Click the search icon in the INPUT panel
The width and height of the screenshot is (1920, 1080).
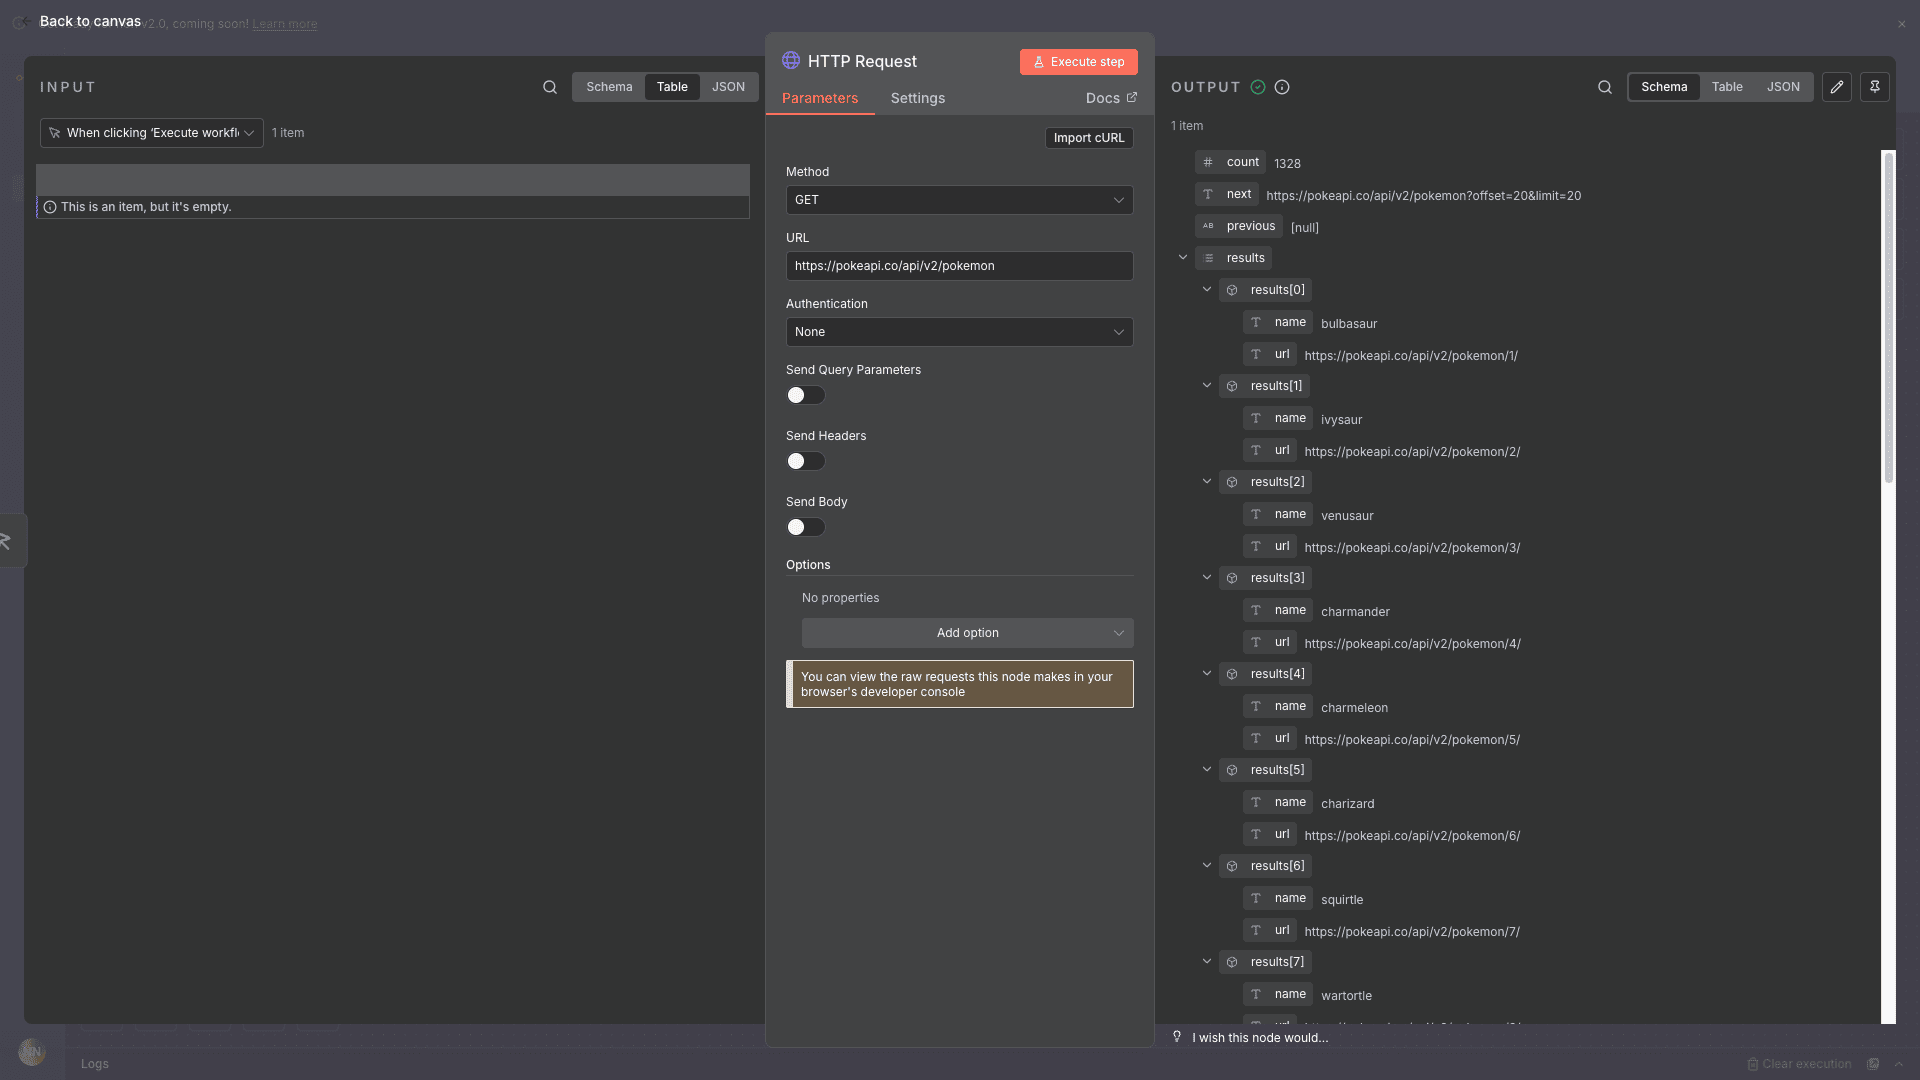[x=550, y=87]
